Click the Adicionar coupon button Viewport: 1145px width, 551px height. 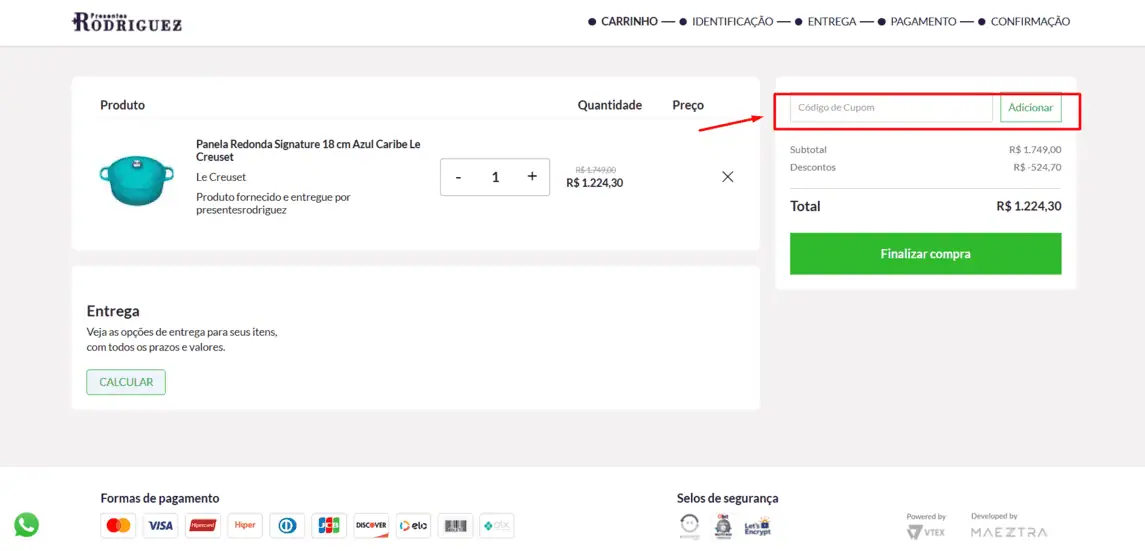pyautogui.click(x=1030, y=107)
